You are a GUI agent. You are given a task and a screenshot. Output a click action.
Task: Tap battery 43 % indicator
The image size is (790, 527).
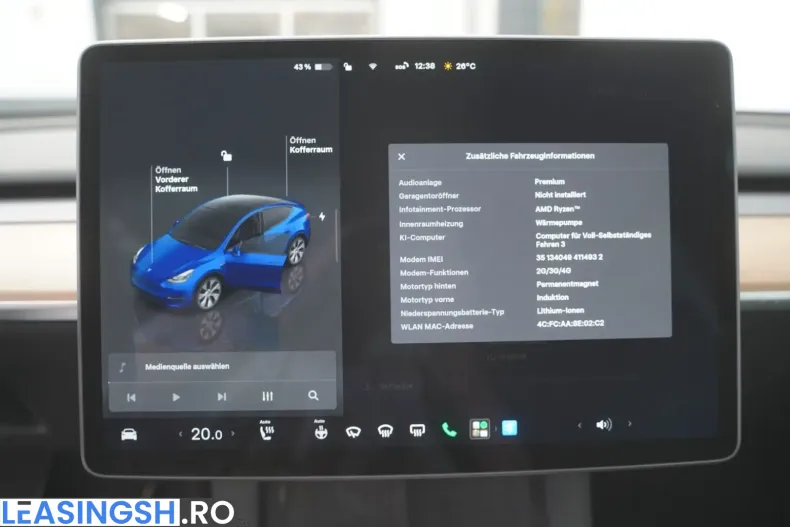[x=312, y=67]
